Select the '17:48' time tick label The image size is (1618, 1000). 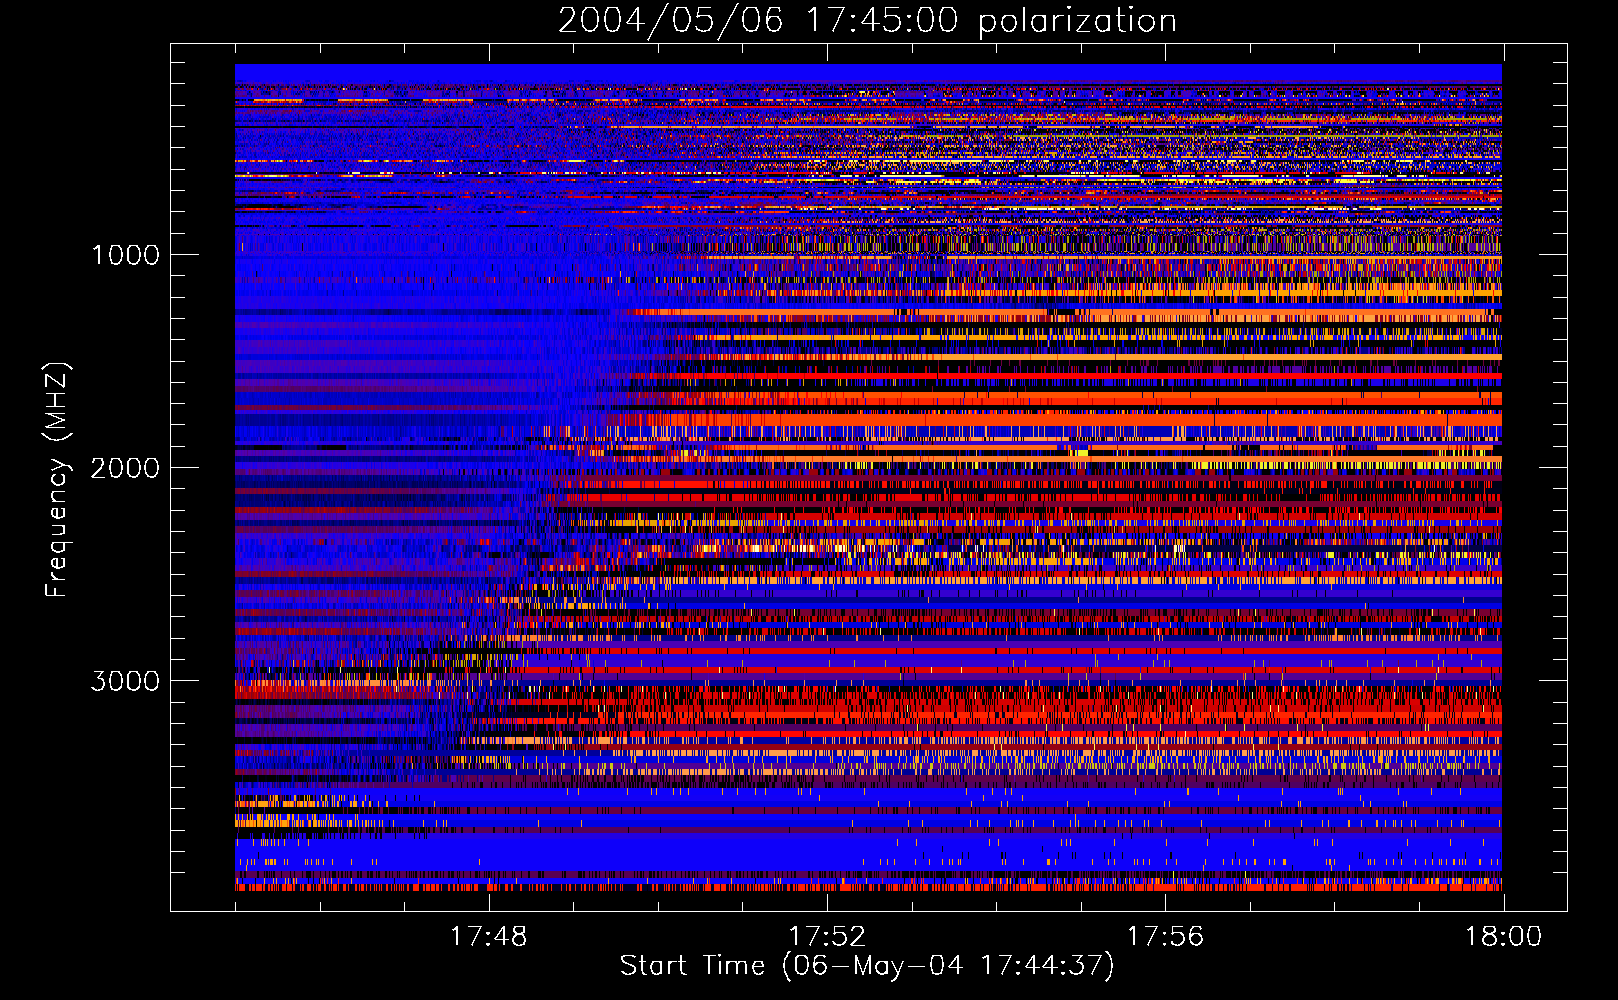(x=488, y=936)
